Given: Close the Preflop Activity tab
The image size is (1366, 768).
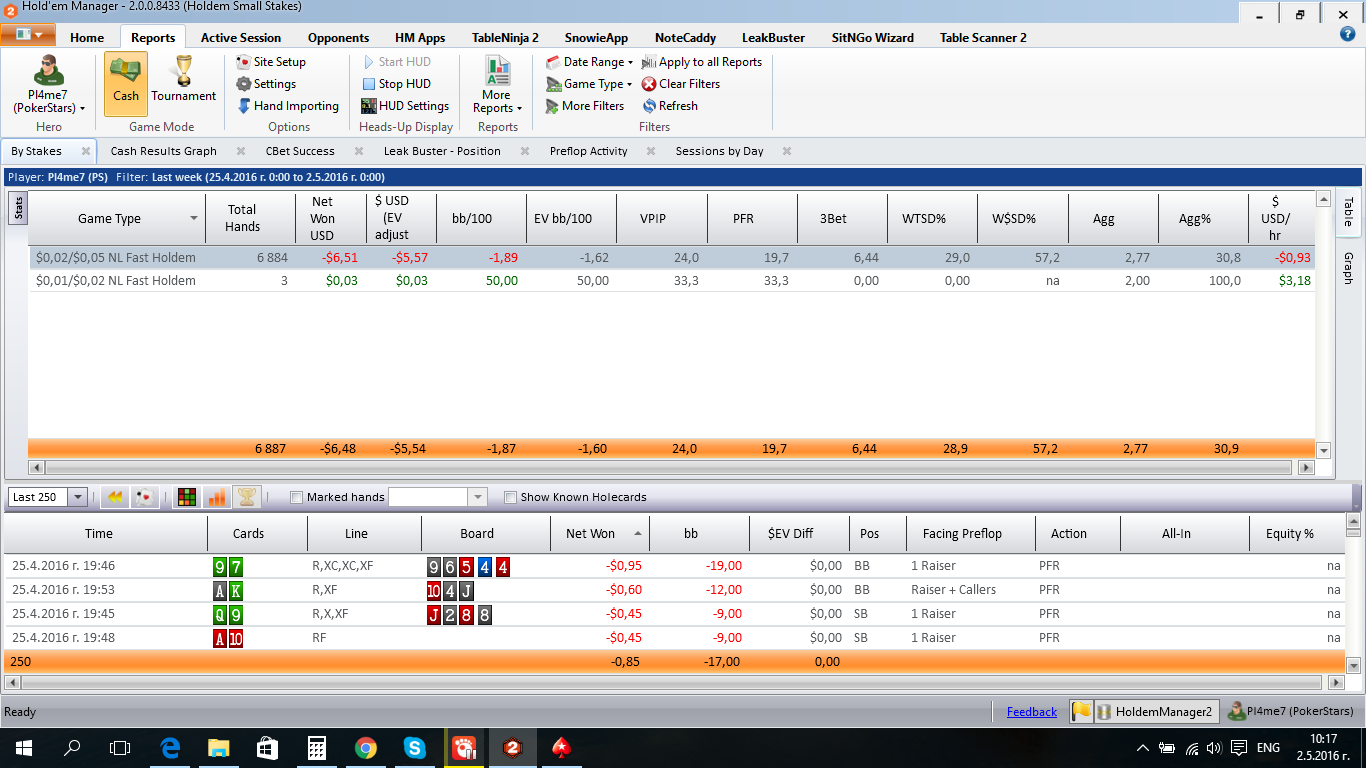Looking at the screenshot, I should tap(651, 152).
